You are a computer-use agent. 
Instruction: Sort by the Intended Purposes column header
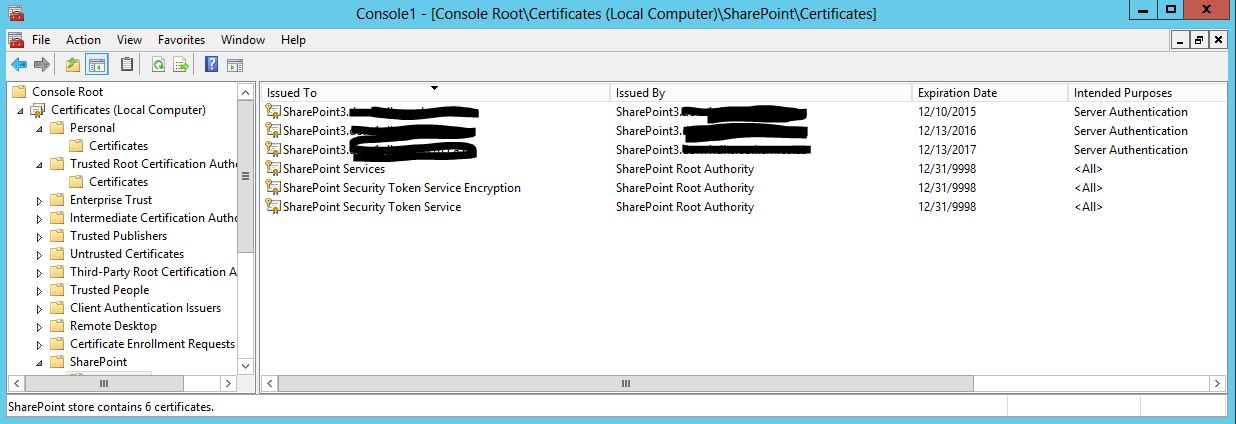1148,92
